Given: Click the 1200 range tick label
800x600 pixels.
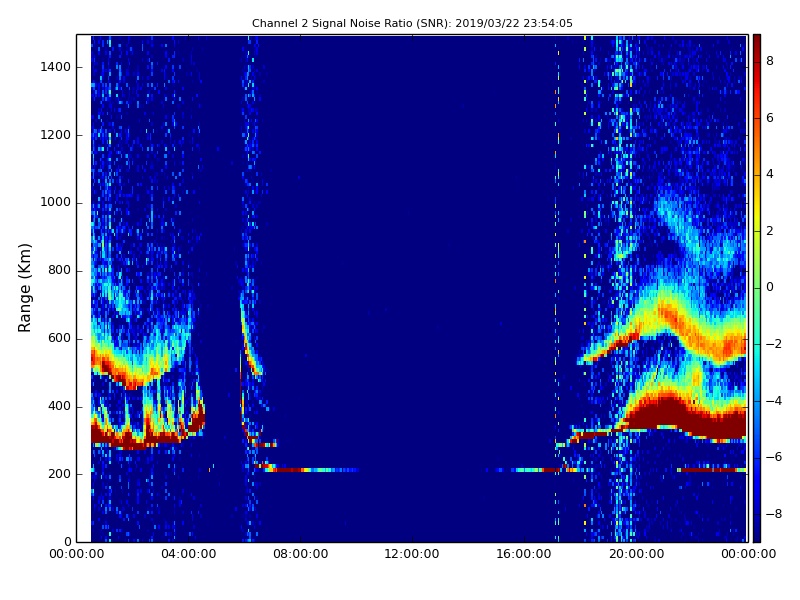Looking at the screenshot, I should pyautogui.click(x=56, y=135).
